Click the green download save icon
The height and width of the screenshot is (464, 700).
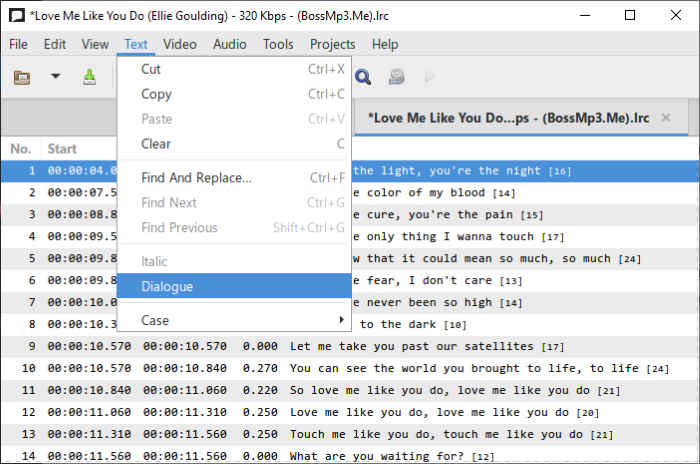89,77
